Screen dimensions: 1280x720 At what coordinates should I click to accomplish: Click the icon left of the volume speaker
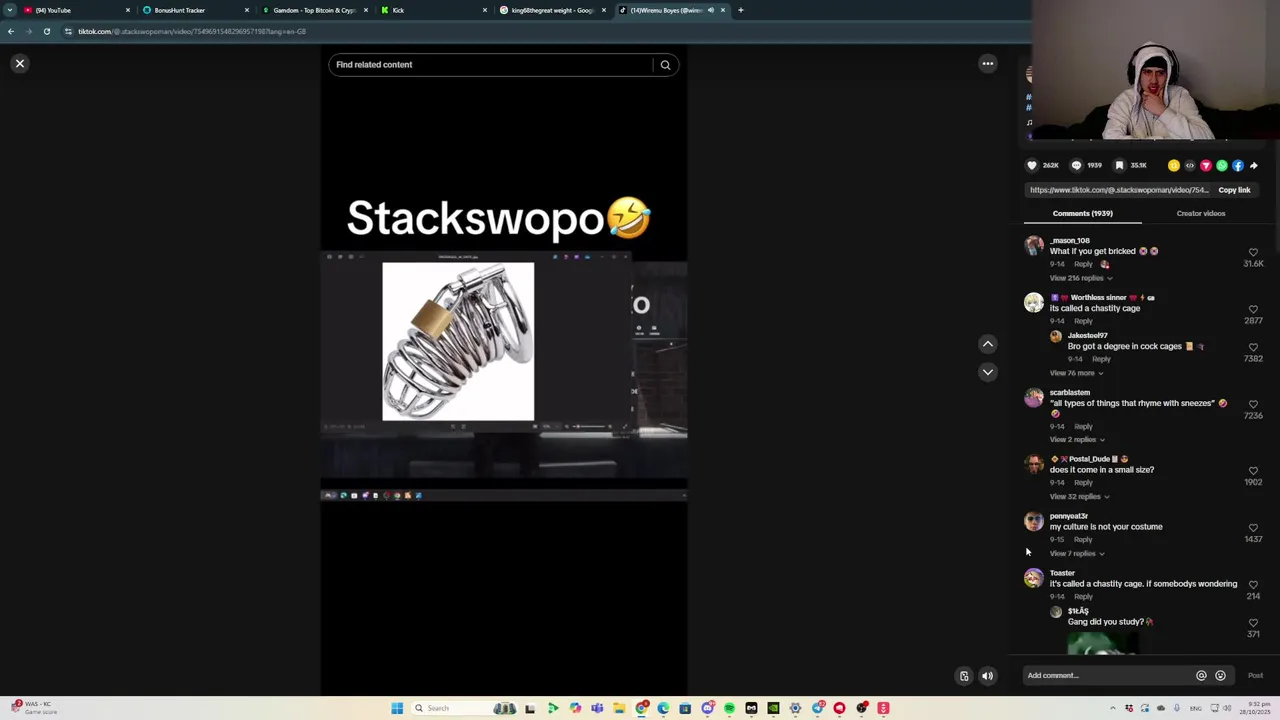pyautogui.click(x=964, y=676)
